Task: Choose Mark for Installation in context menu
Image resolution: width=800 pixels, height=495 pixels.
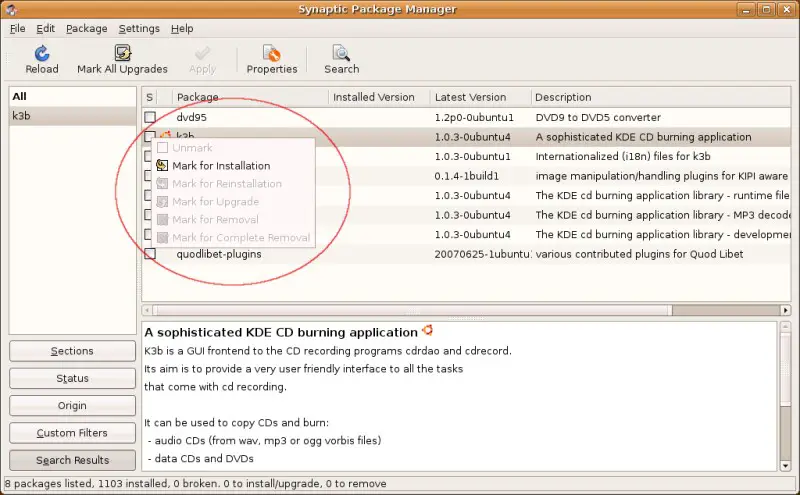Action: tap(221, 166)
